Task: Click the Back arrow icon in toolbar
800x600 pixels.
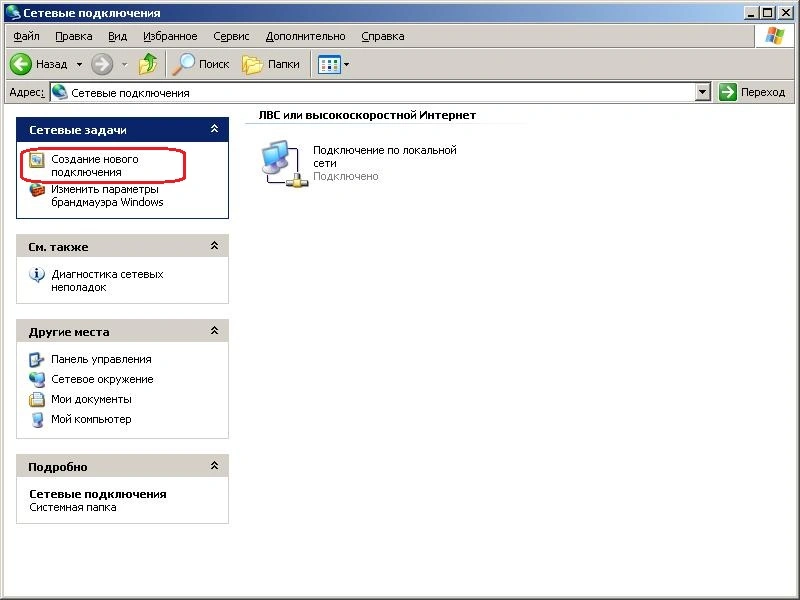Action: pyautogui.click(x=22, y=64)
